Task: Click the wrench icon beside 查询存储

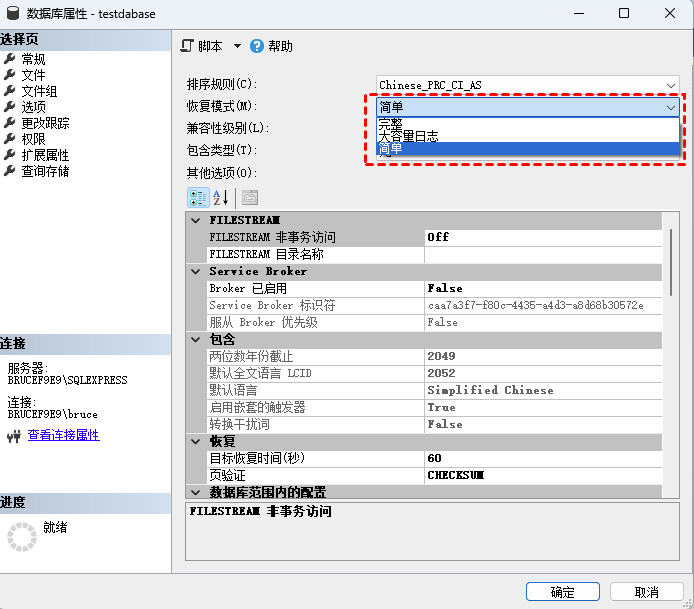Action: [x=10, y=171]
